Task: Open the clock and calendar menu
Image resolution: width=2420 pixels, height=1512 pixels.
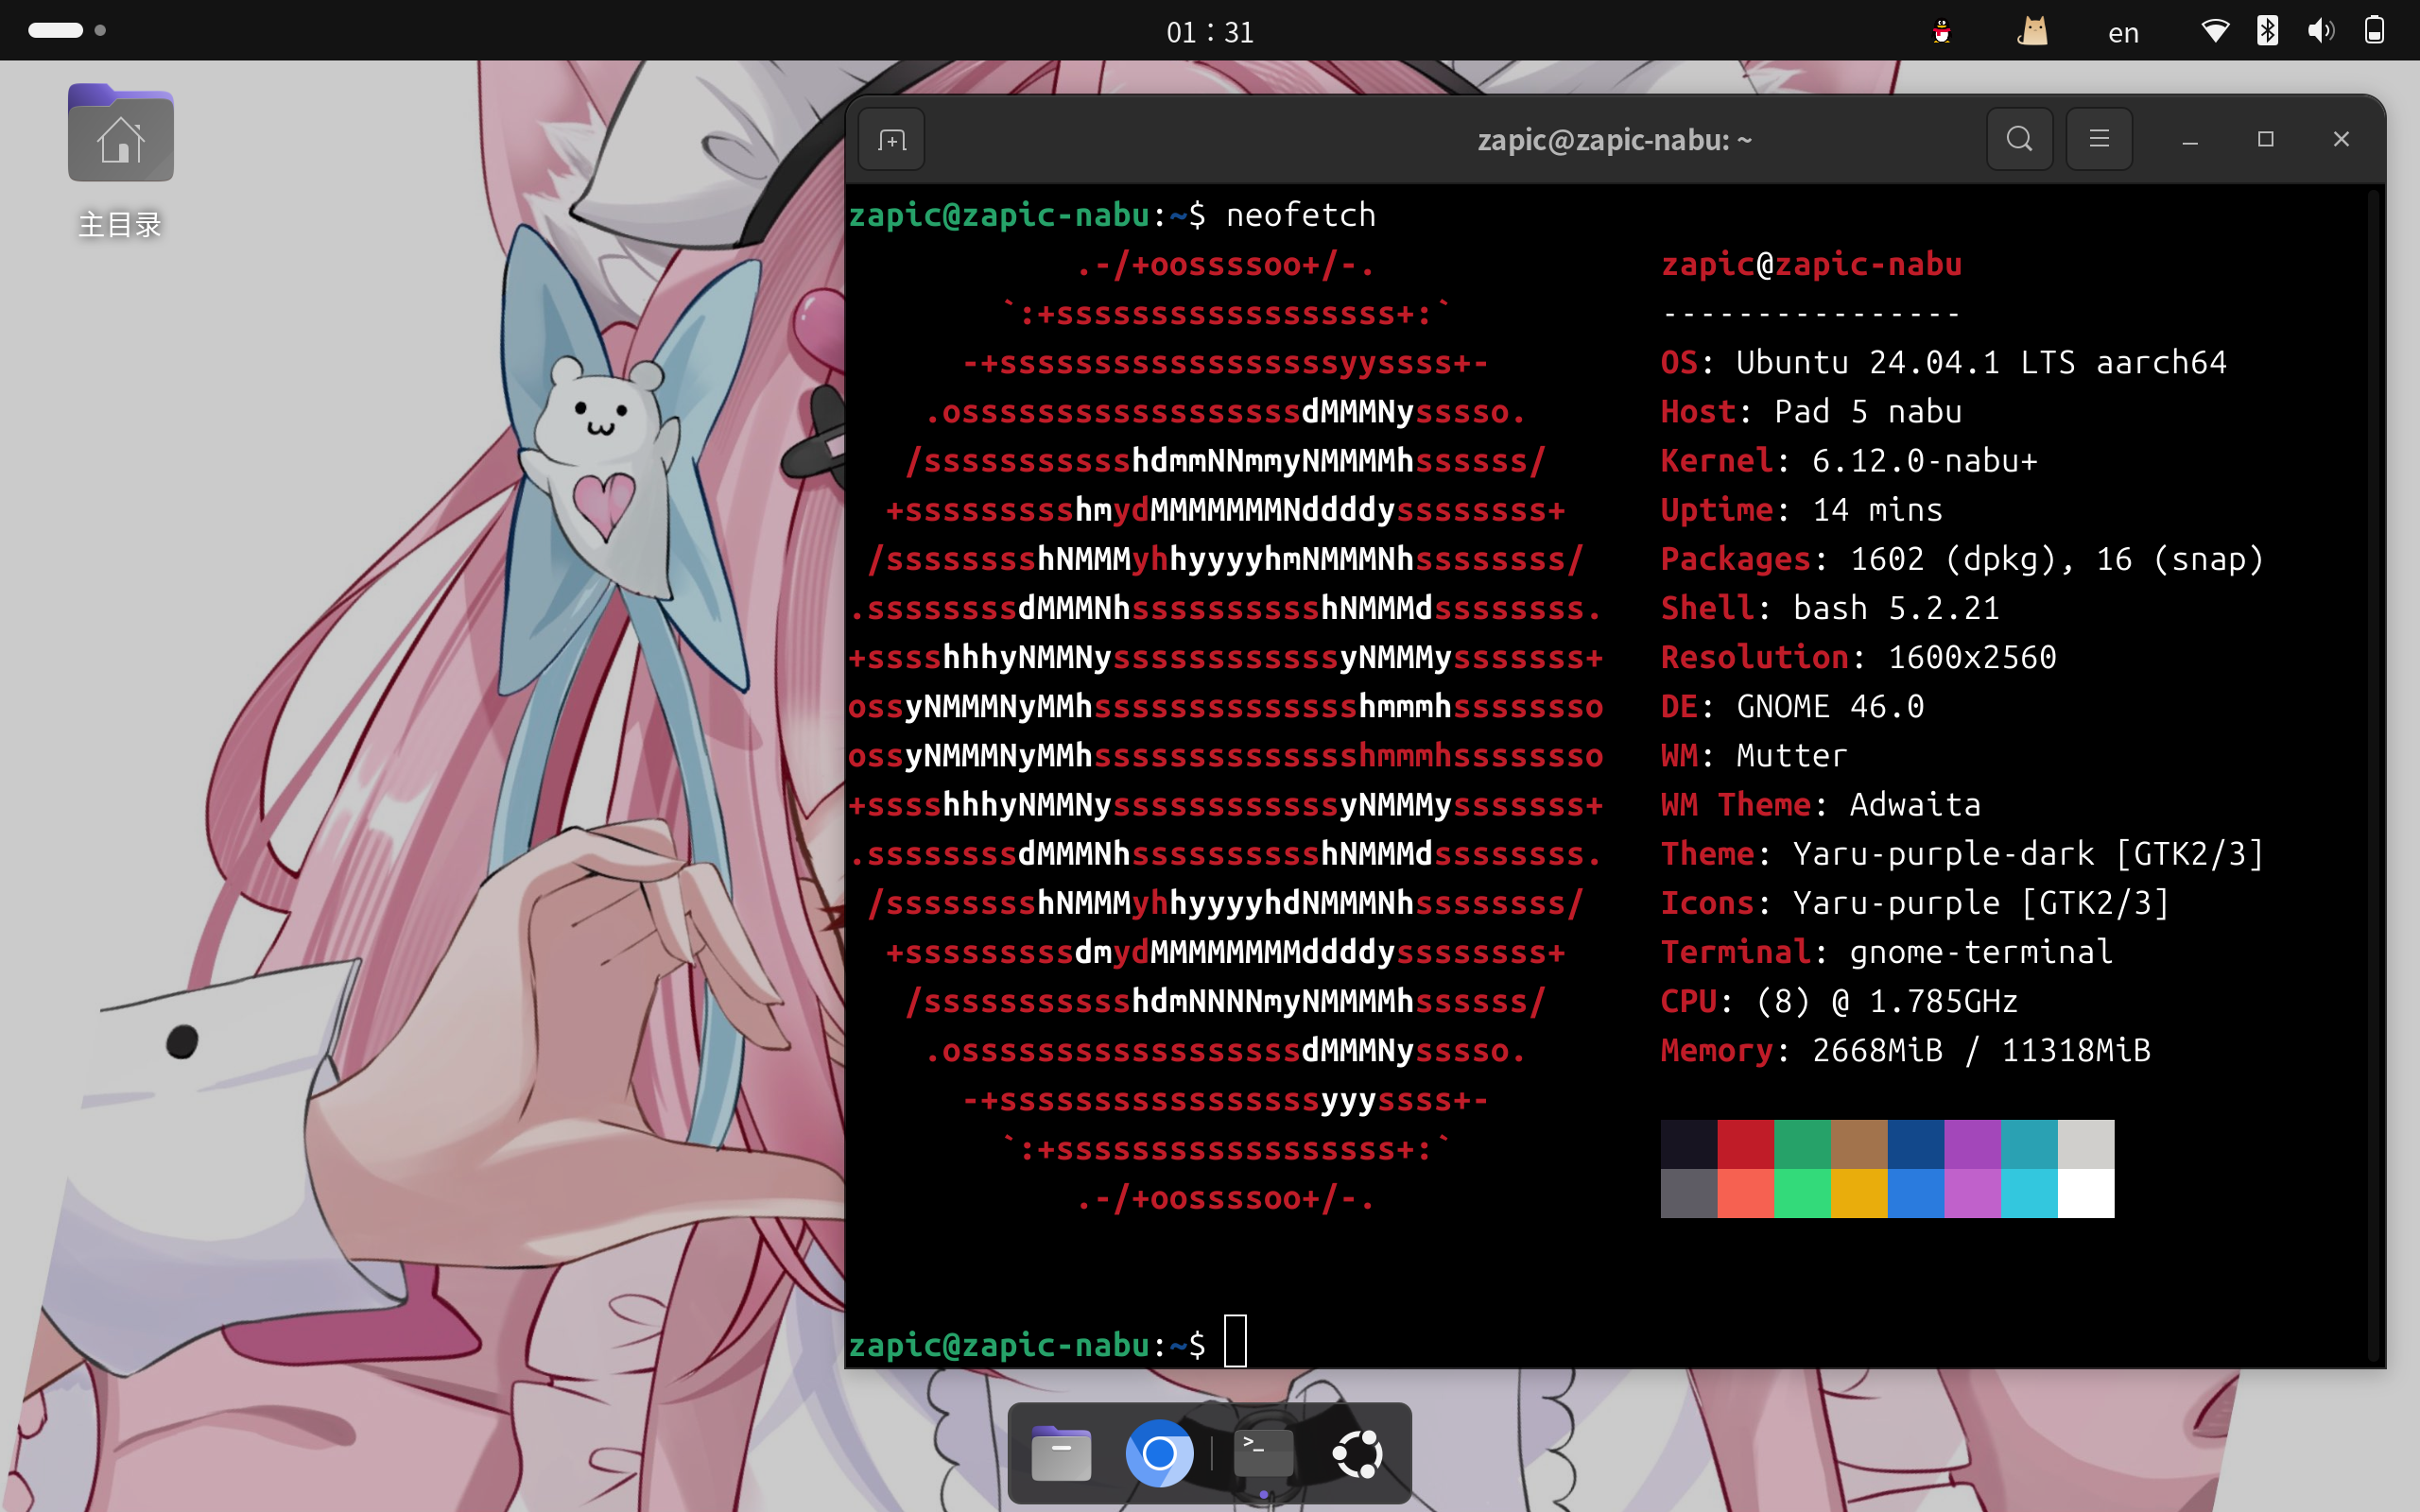Action: point(1209,32)
